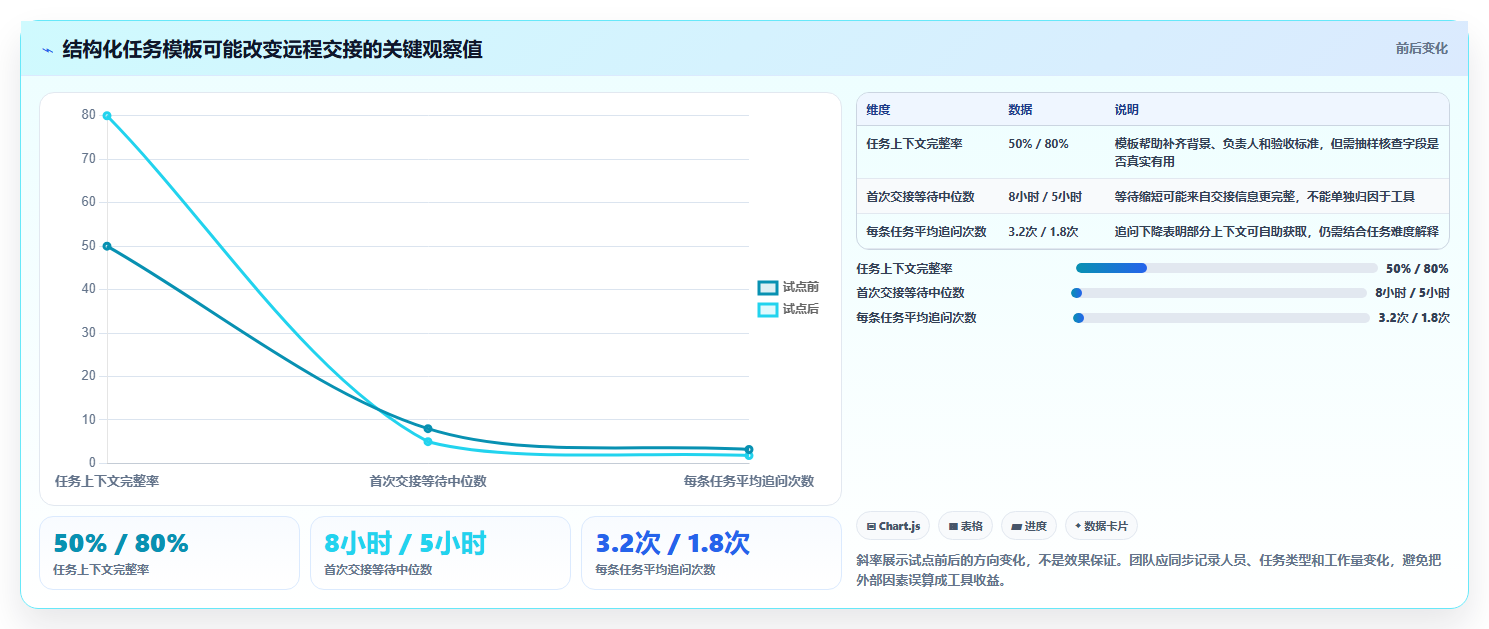
Task: Click 任务上下文完整率 in the table's first row
Action: click(x=914, y=144)
